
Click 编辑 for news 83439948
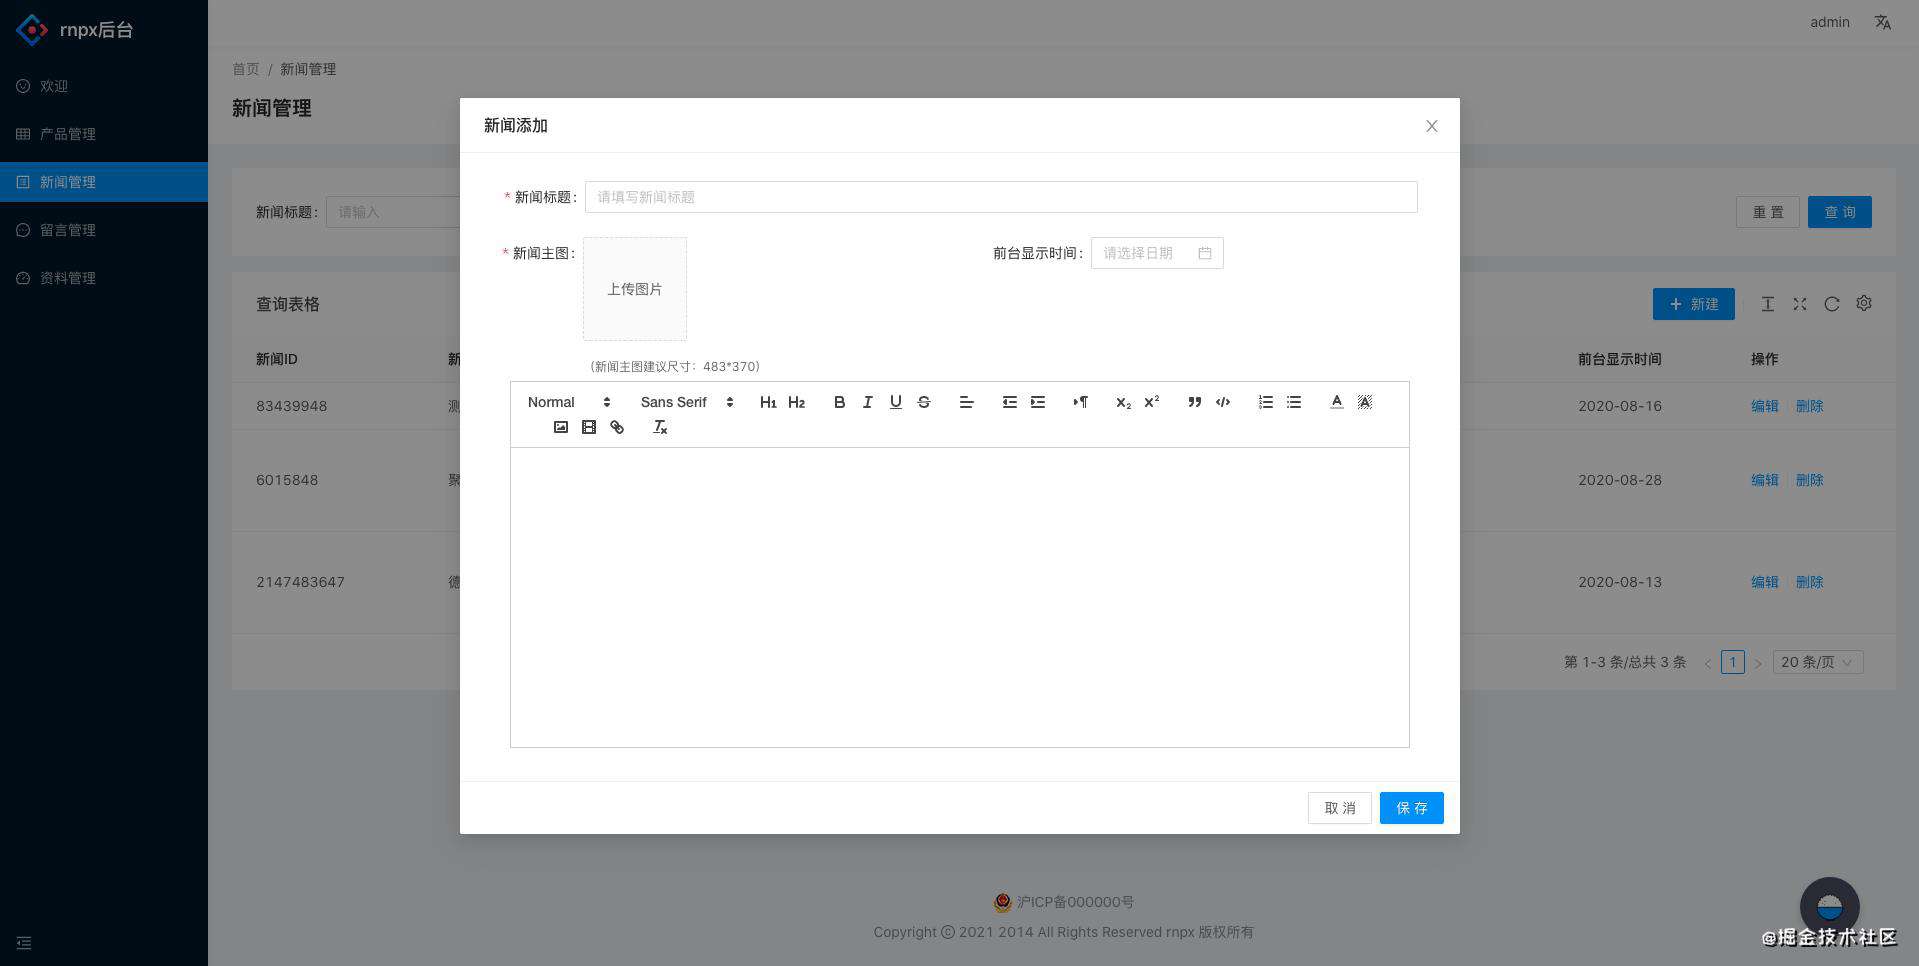tap(1764, 406)
